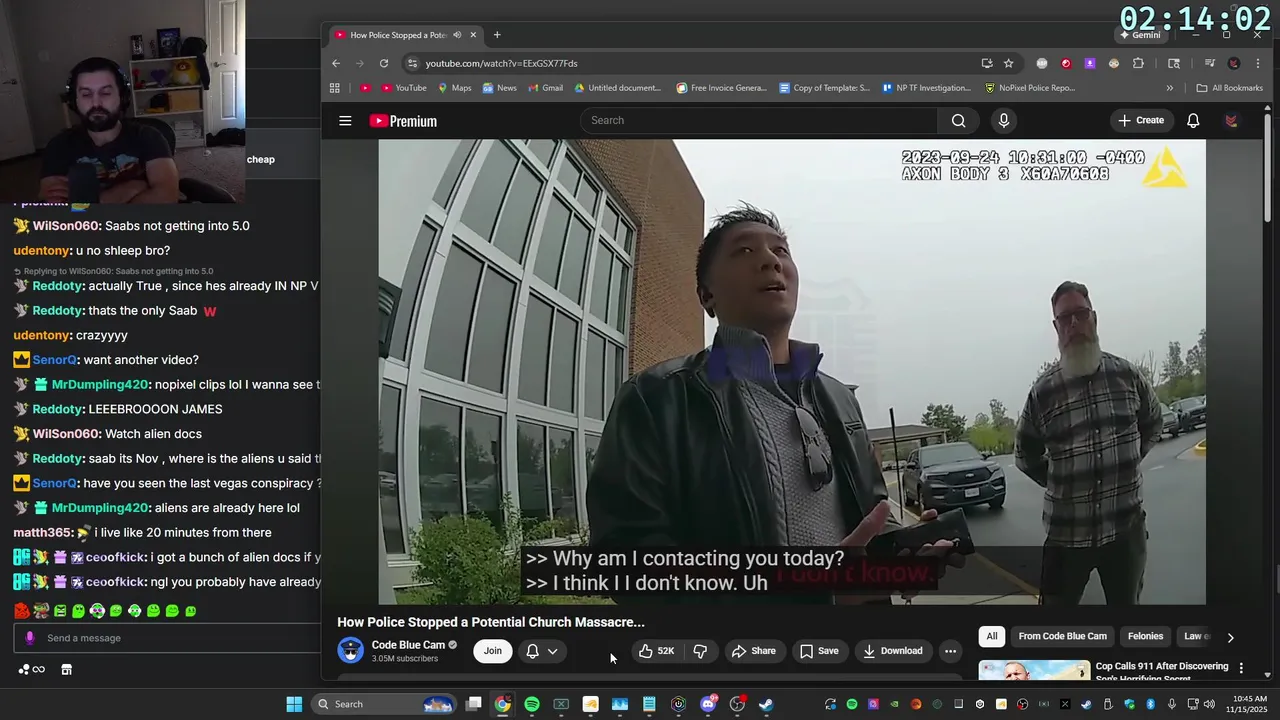This screenshot has height=720, width=1280.
Task: Open the Chrome three-dot menu
Action: (x=1257, y=63)
